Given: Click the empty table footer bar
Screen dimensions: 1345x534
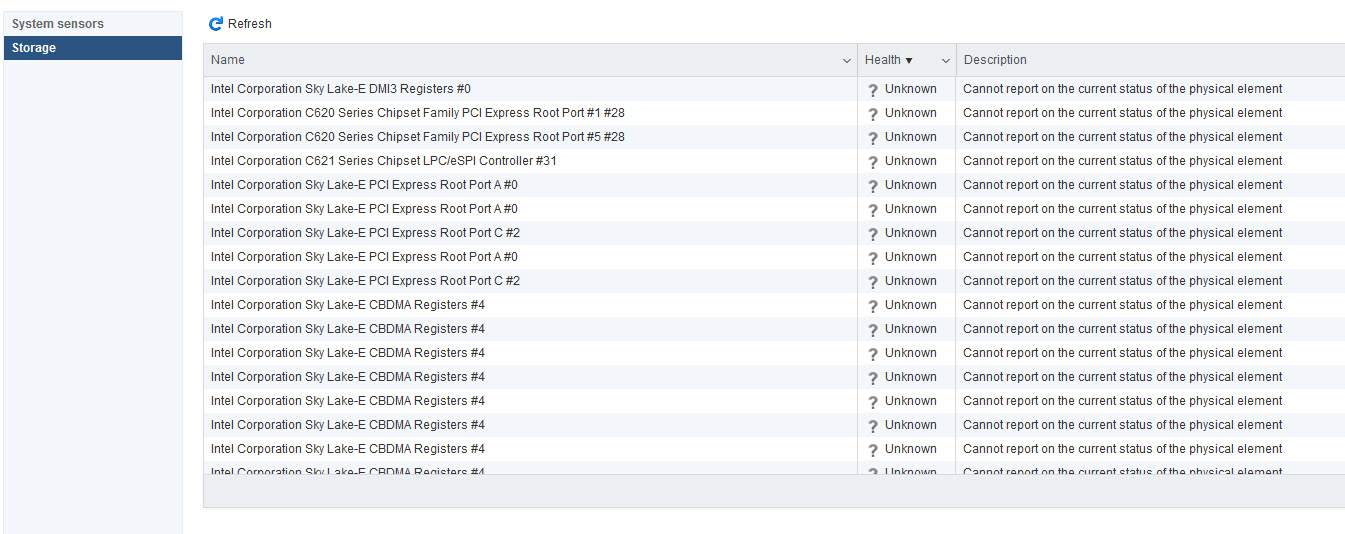Looking at the screenshot, I should [773, 491].
